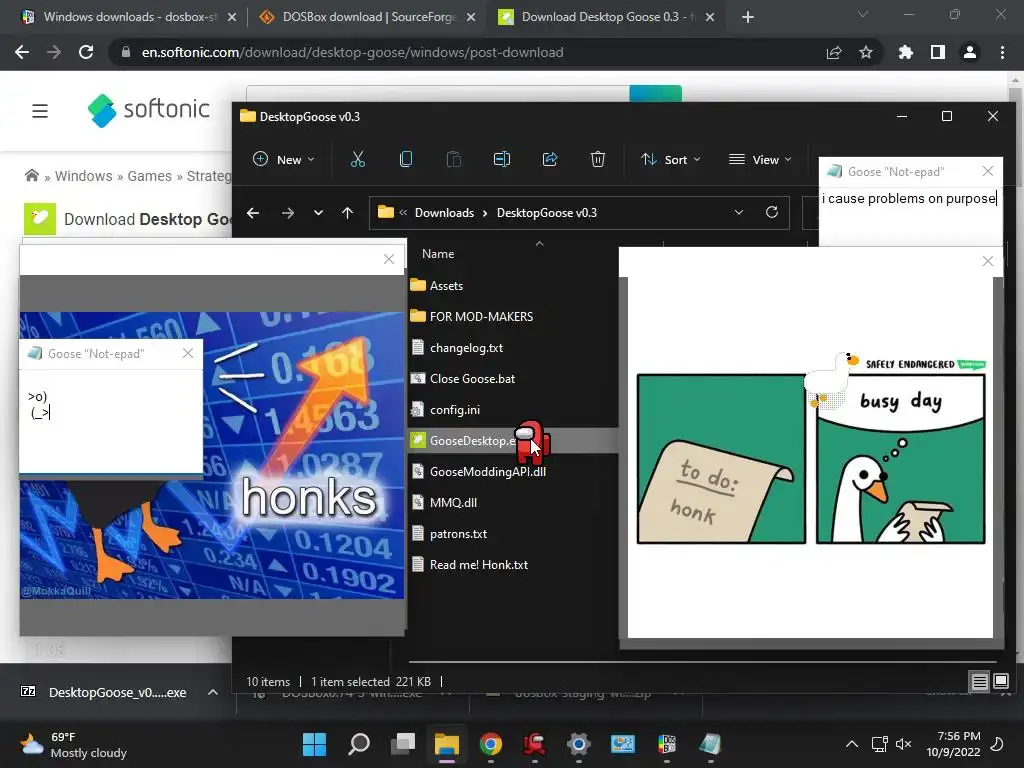Screen dimensions: 1024x768
Task: Open Softonic hamburger menu
Action: [x=40, y=110]
